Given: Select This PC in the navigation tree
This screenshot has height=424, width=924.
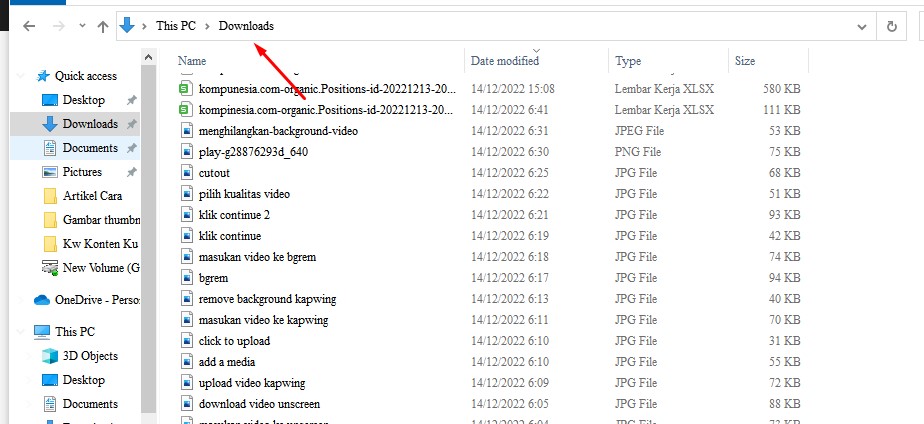Looking at the screenshot, I should pyautogui.click(x=75, y=332).
